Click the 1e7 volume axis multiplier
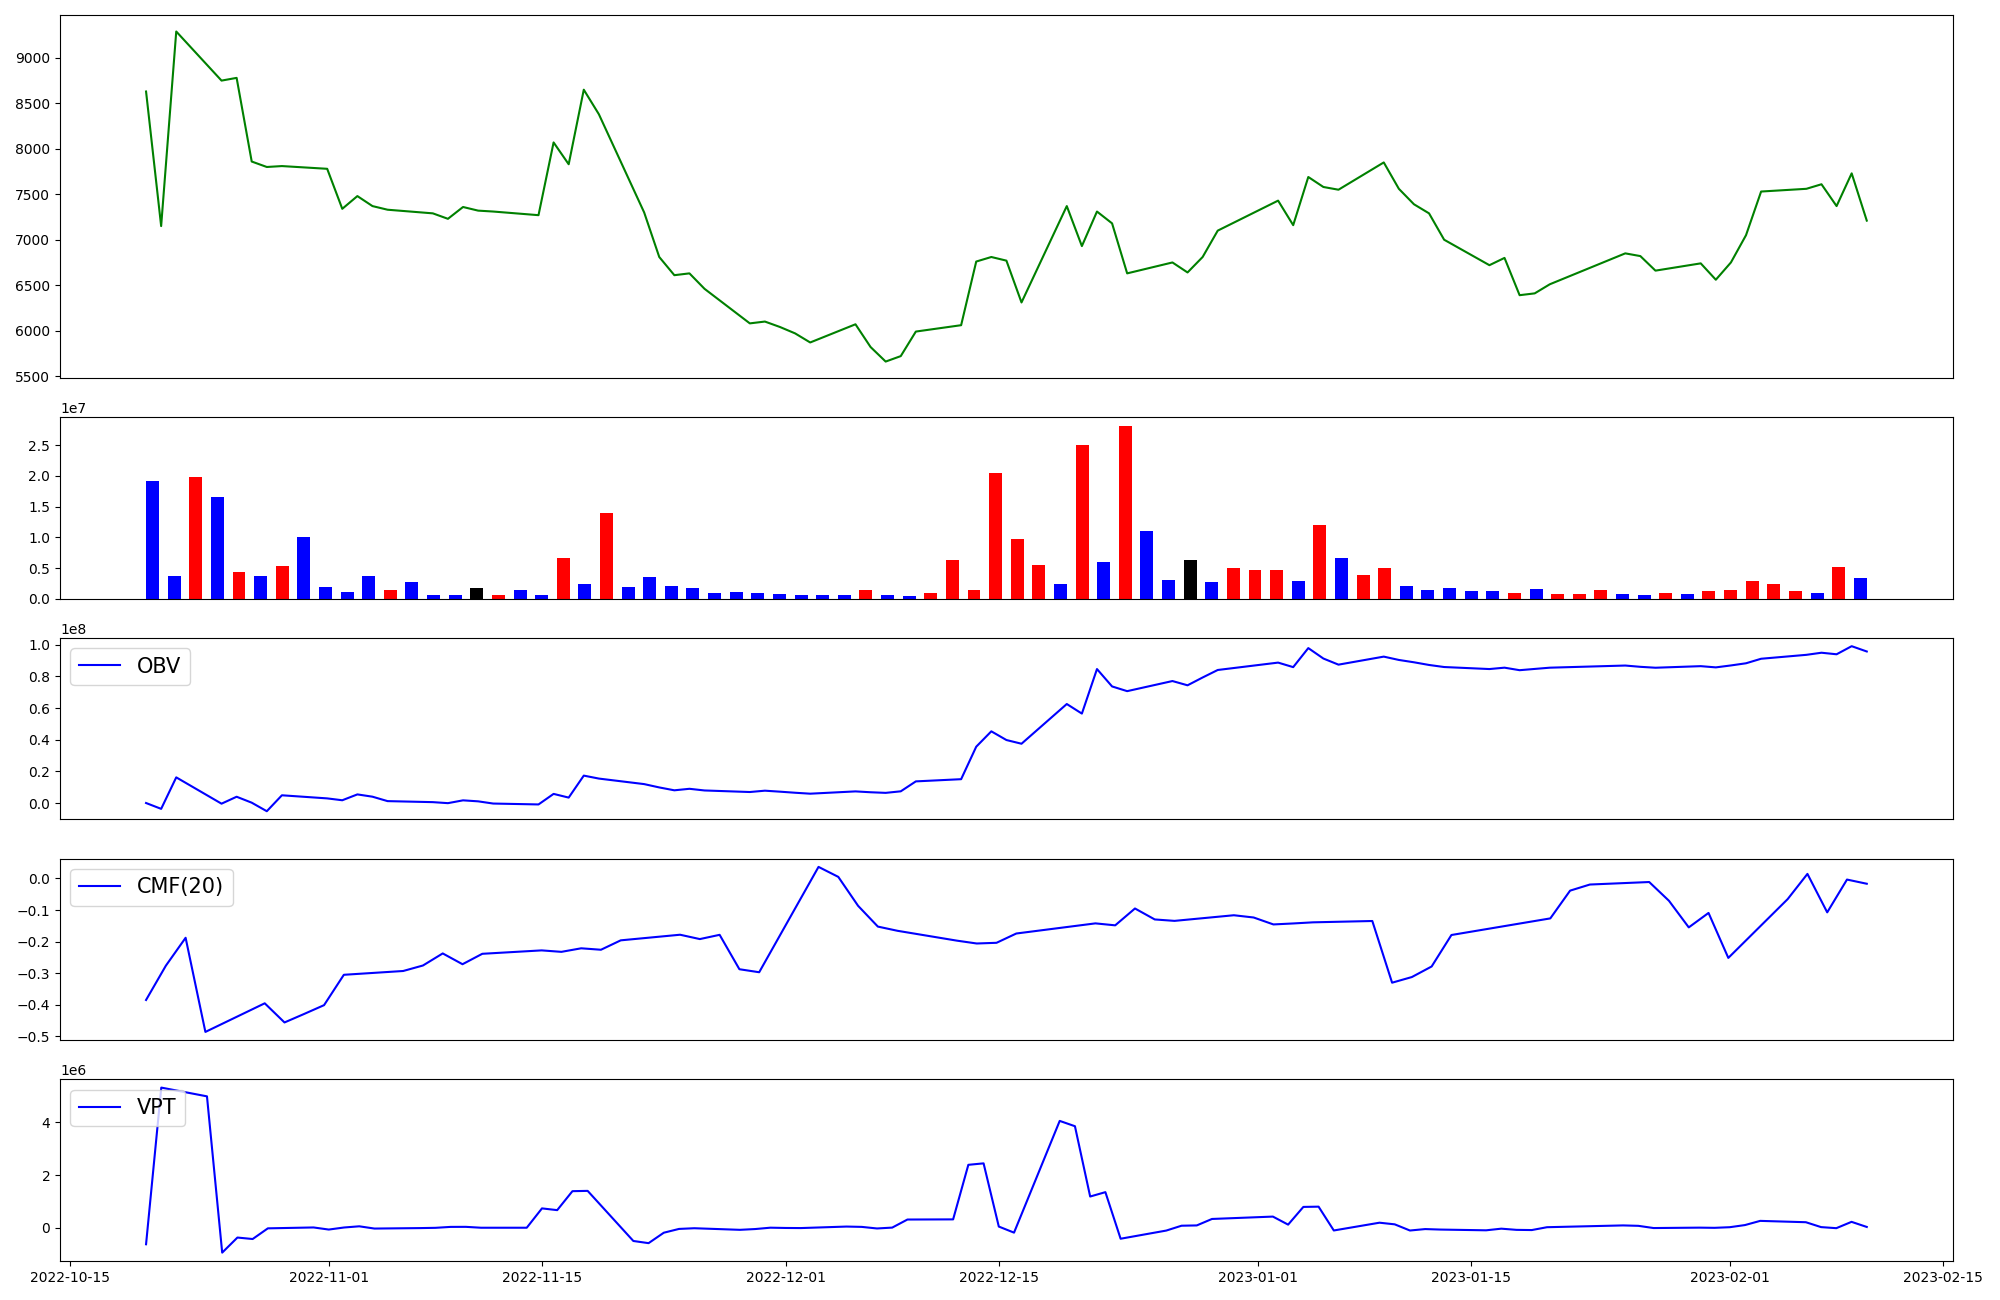2000x1300 pixels. 73,408
